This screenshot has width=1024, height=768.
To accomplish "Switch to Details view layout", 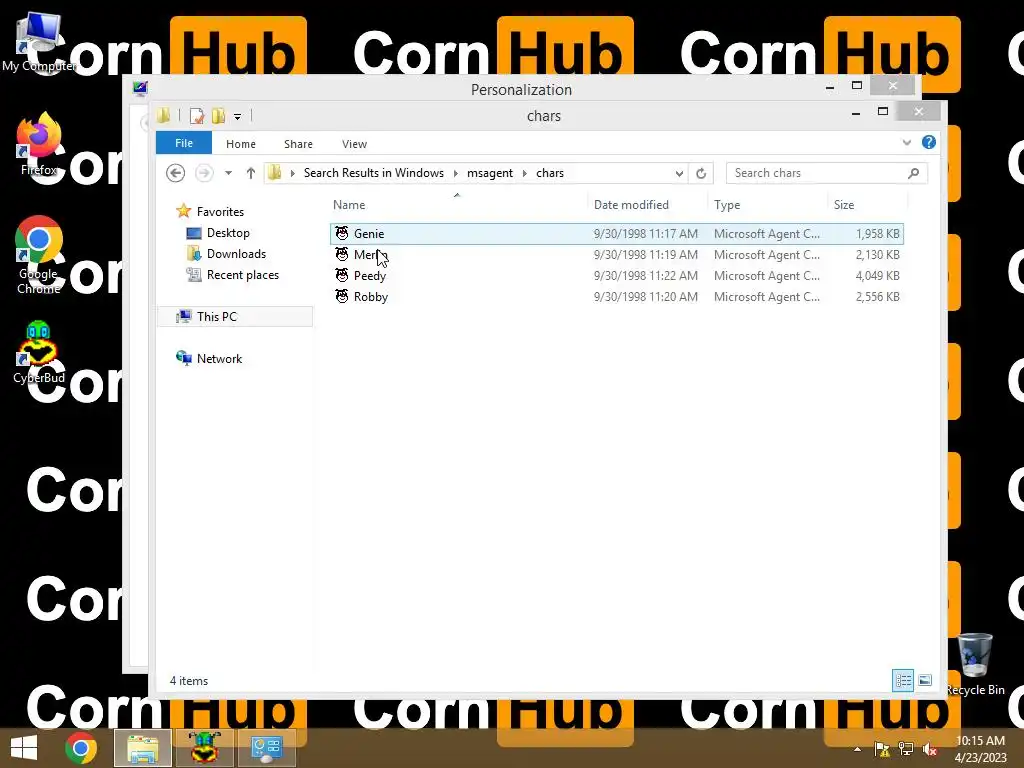I will tap(903, 680).
